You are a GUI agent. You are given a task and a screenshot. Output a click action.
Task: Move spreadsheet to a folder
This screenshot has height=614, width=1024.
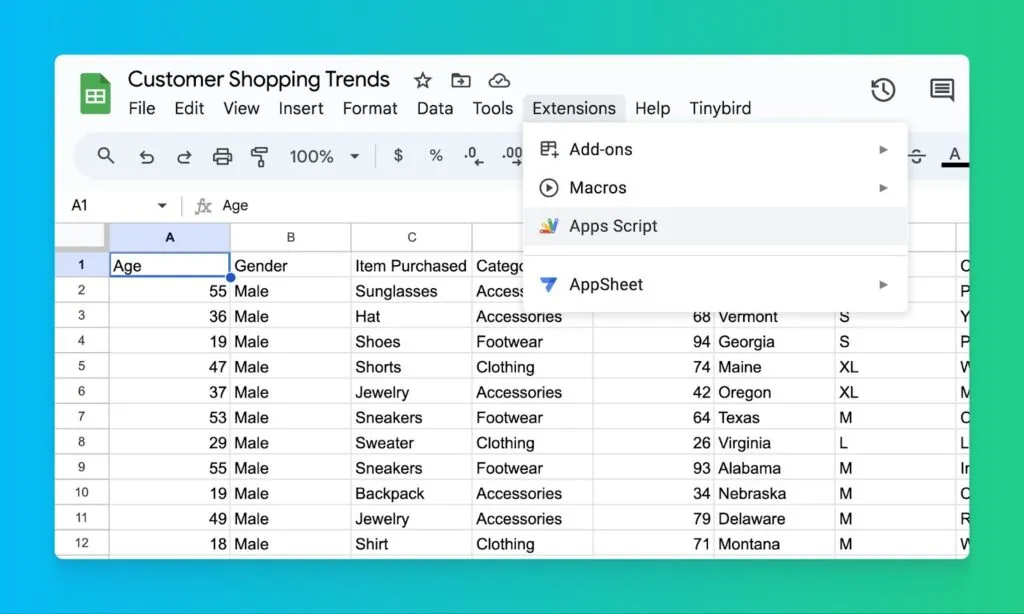click(x=461, y=80)
